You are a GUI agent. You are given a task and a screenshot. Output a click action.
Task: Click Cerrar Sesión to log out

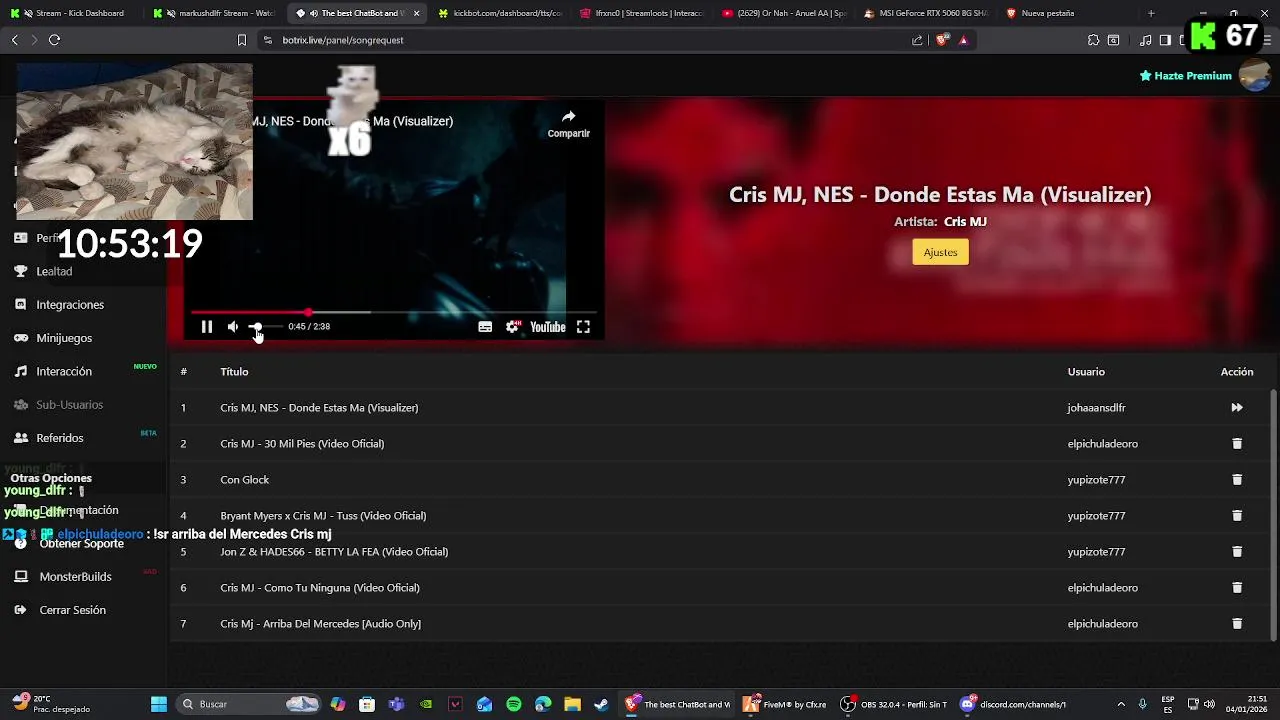[72, 610]
